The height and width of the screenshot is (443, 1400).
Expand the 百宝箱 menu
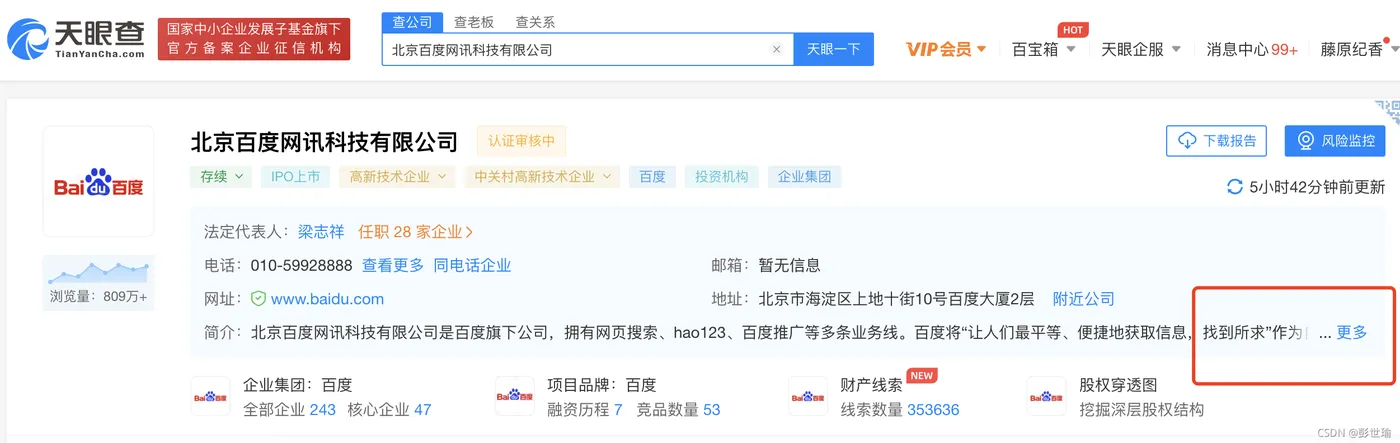(x=1044, y=49)
